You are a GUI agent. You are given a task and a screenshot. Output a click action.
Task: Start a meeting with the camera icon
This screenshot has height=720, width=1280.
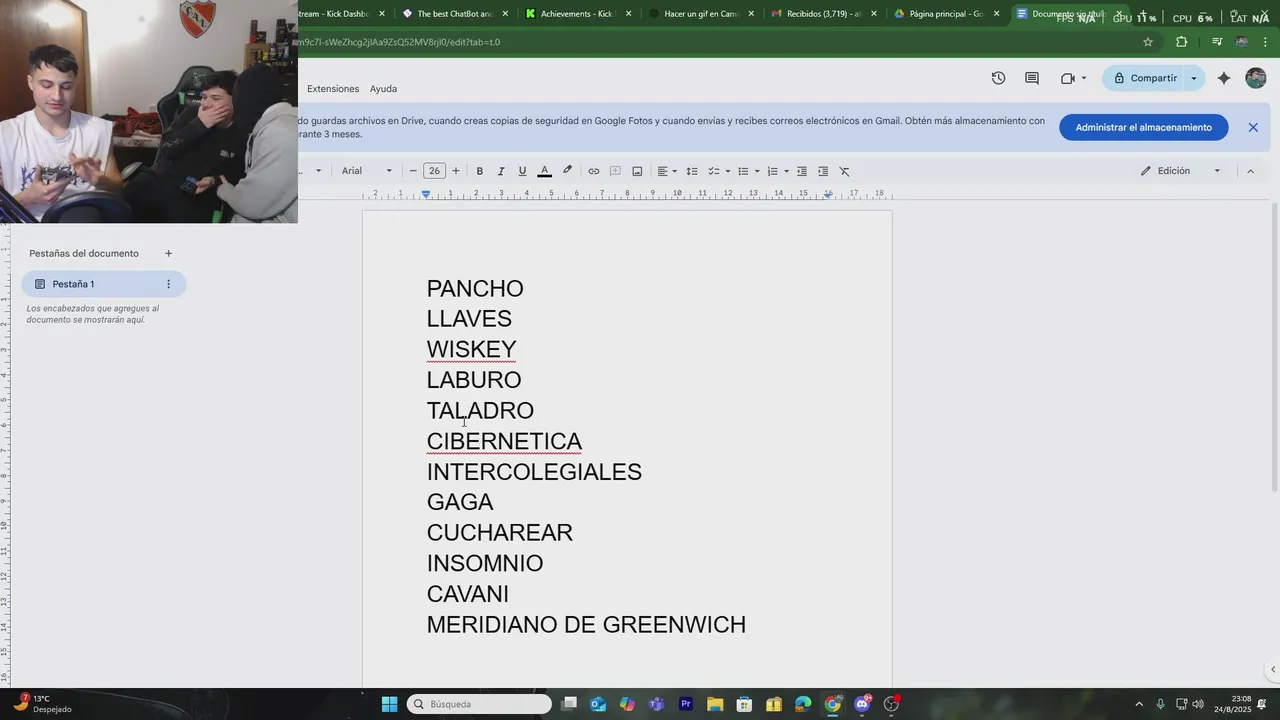(1067, 78)
